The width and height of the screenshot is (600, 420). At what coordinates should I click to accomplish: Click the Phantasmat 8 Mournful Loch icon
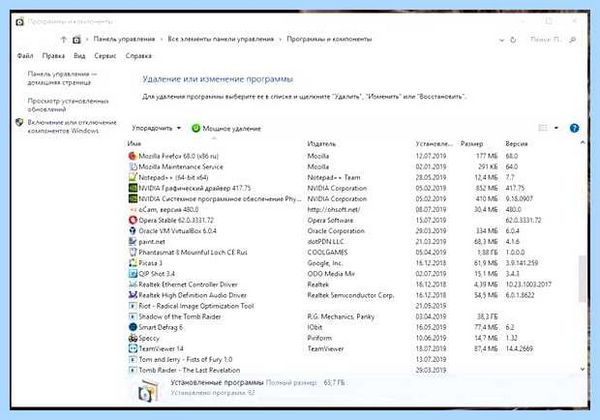click(132, 252)
